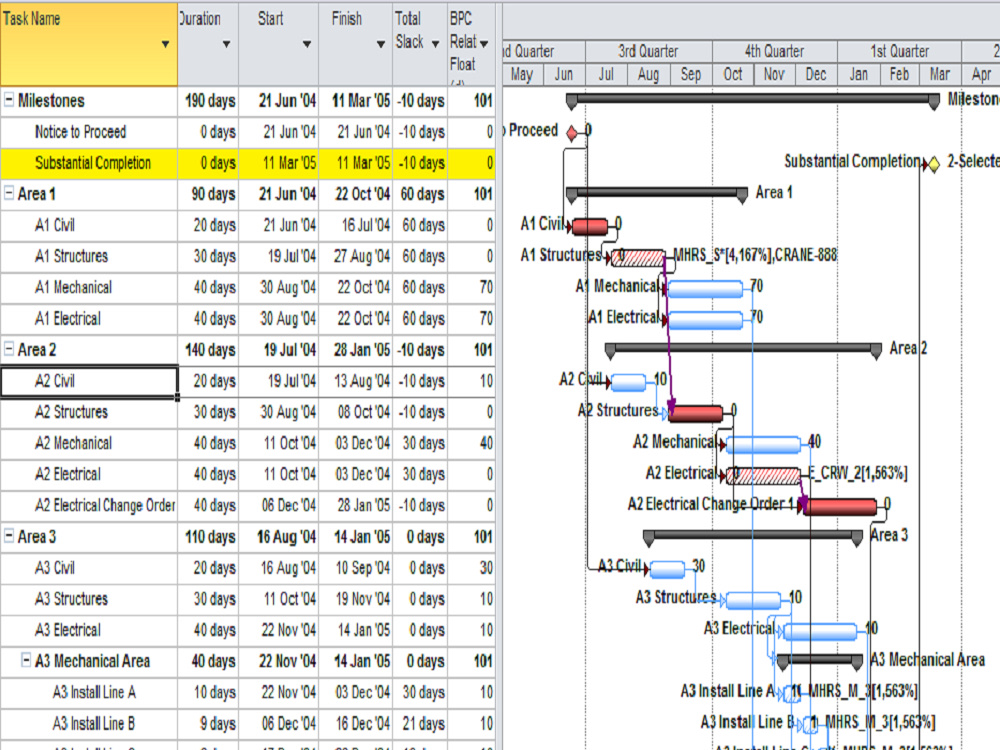The height and width of the screenshot is (750, 1000).
Task: Open the Task Name column filter dropdown
Action: (165, 44)
